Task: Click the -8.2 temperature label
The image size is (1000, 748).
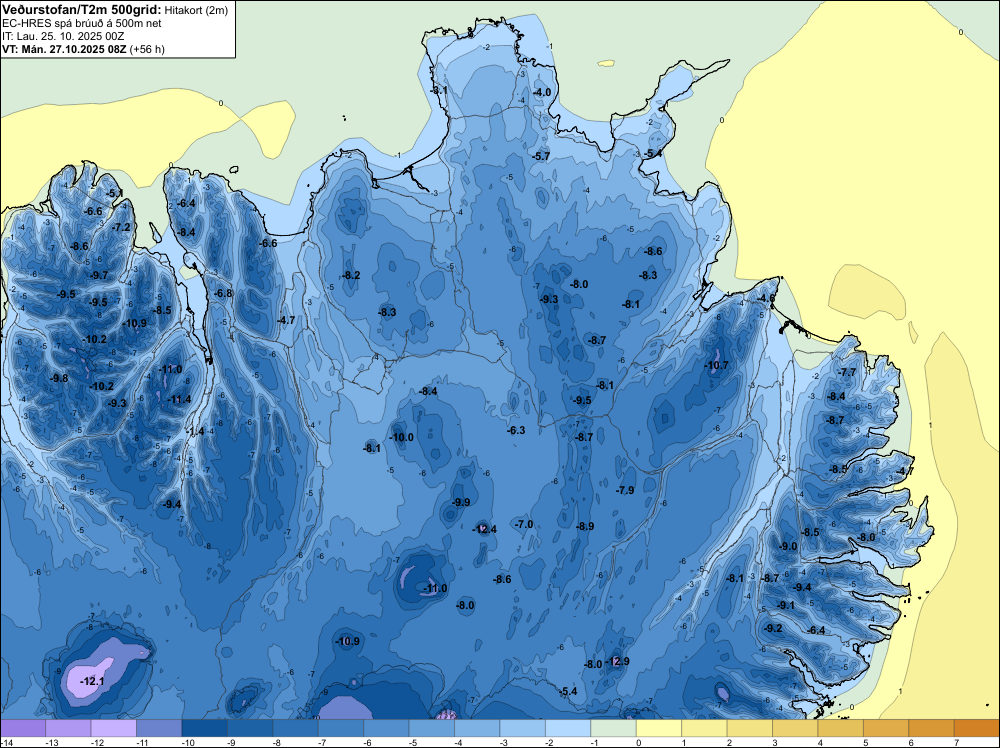Action: pos(351,275)
